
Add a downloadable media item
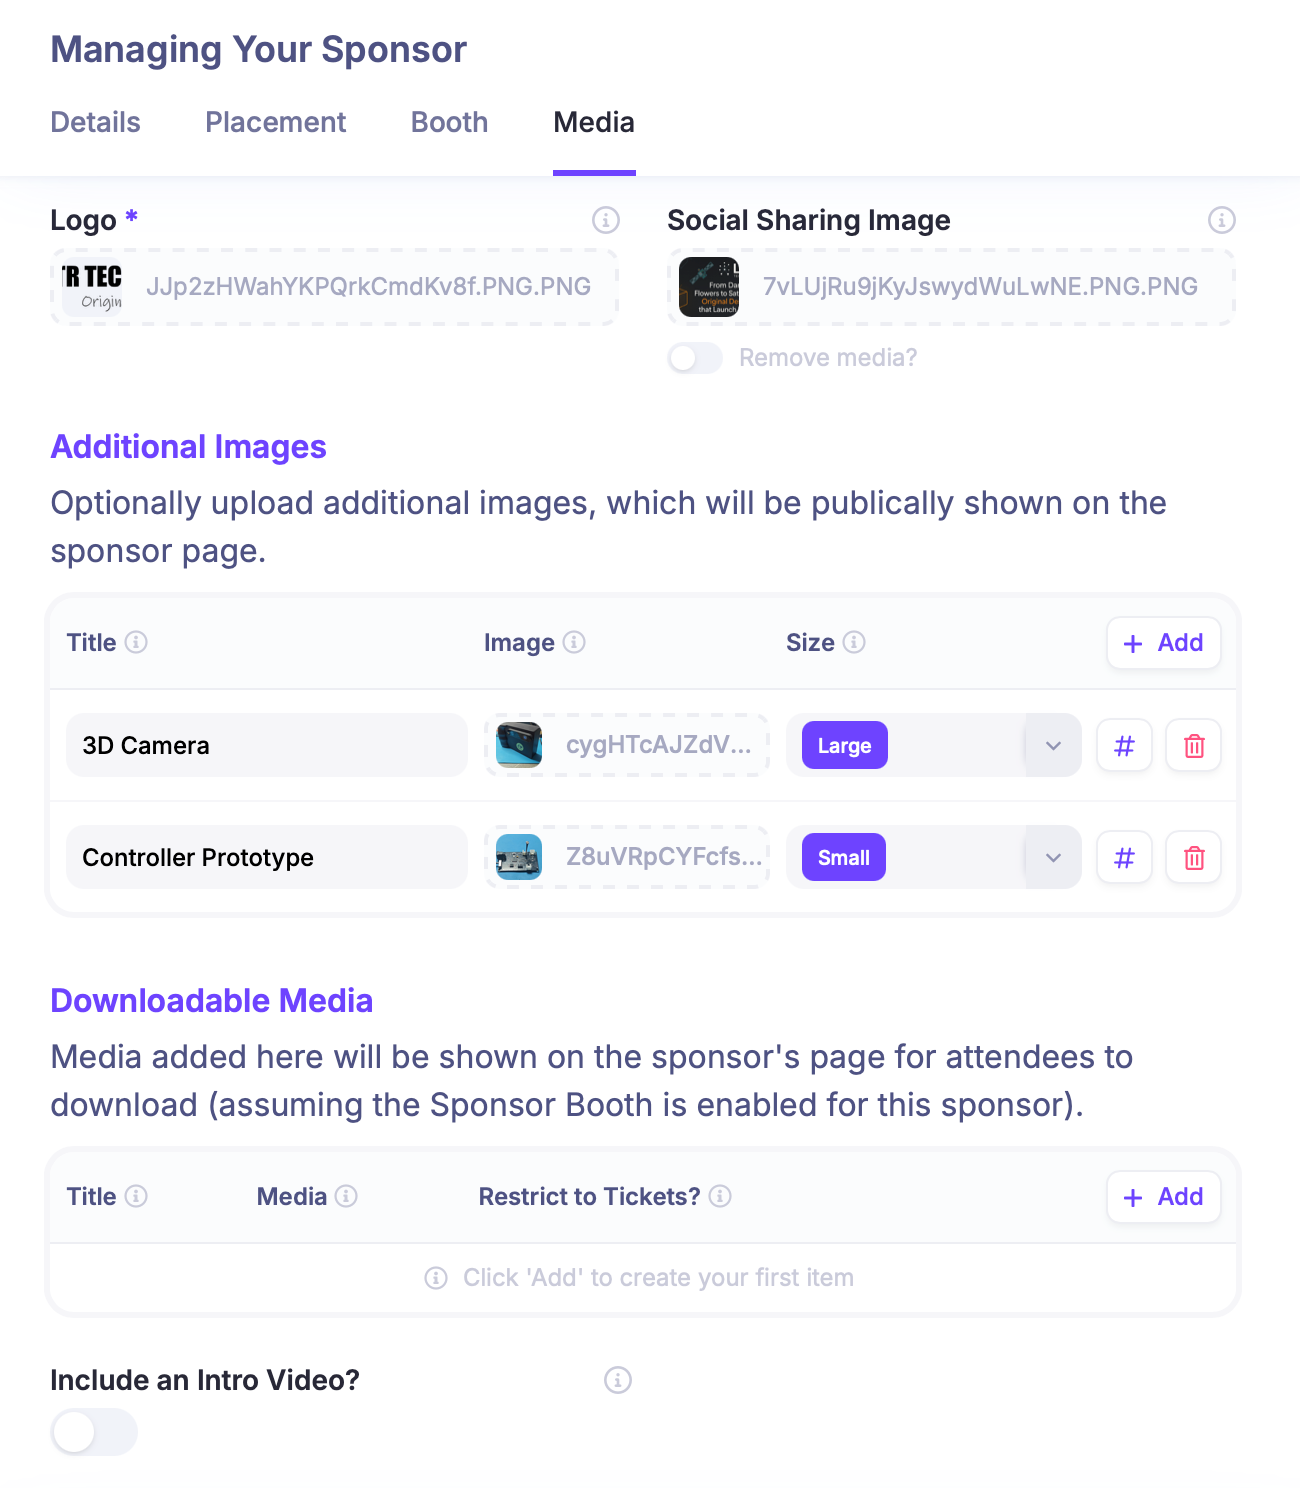pos(1164,1197)
